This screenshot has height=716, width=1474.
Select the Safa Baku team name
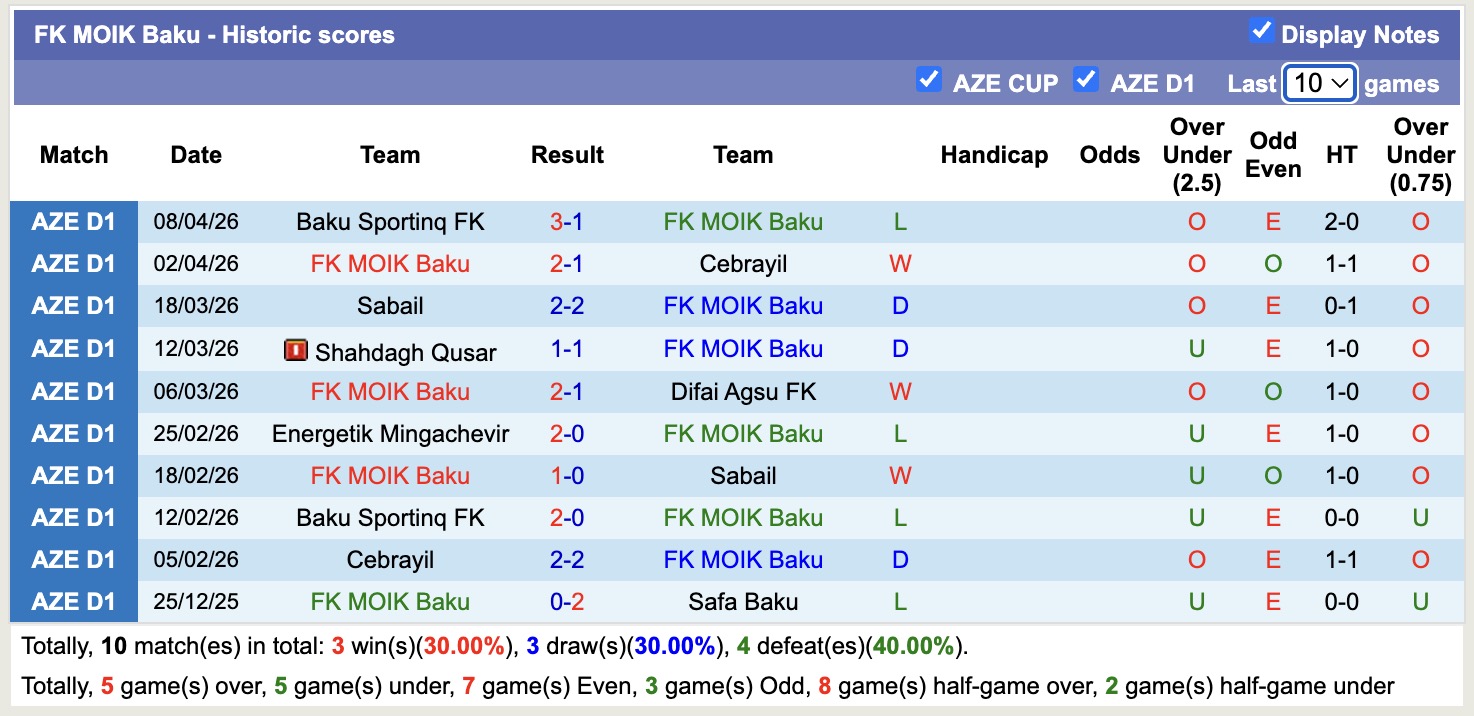[743, 601]
